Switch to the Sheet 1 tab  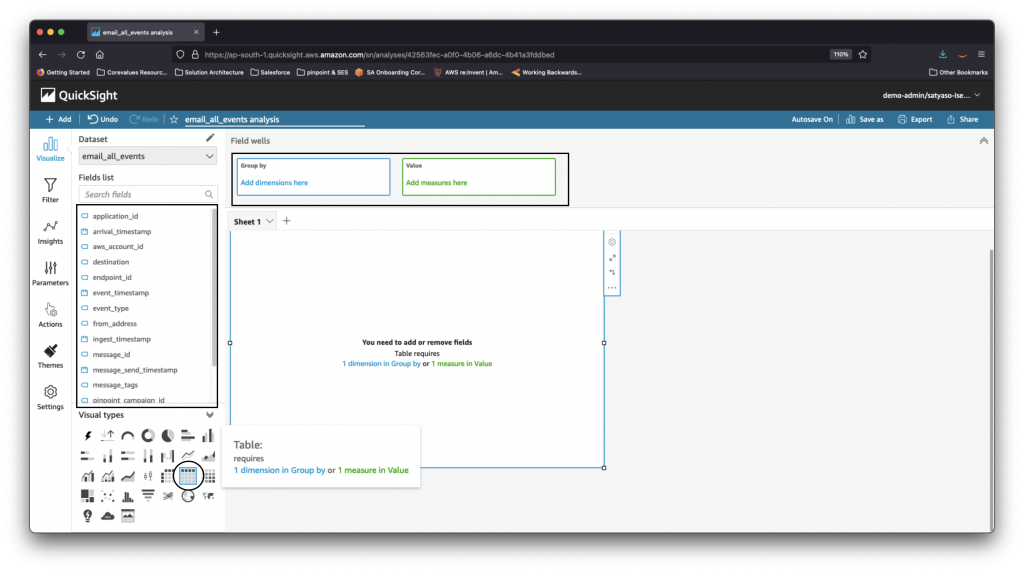(x=248, y=221)
